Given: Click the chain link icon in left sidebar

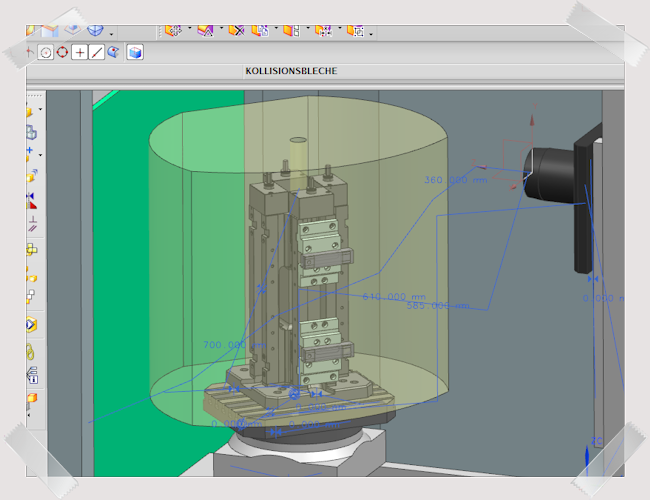Looking at the screenshot, I should click(x=32, y=351).
